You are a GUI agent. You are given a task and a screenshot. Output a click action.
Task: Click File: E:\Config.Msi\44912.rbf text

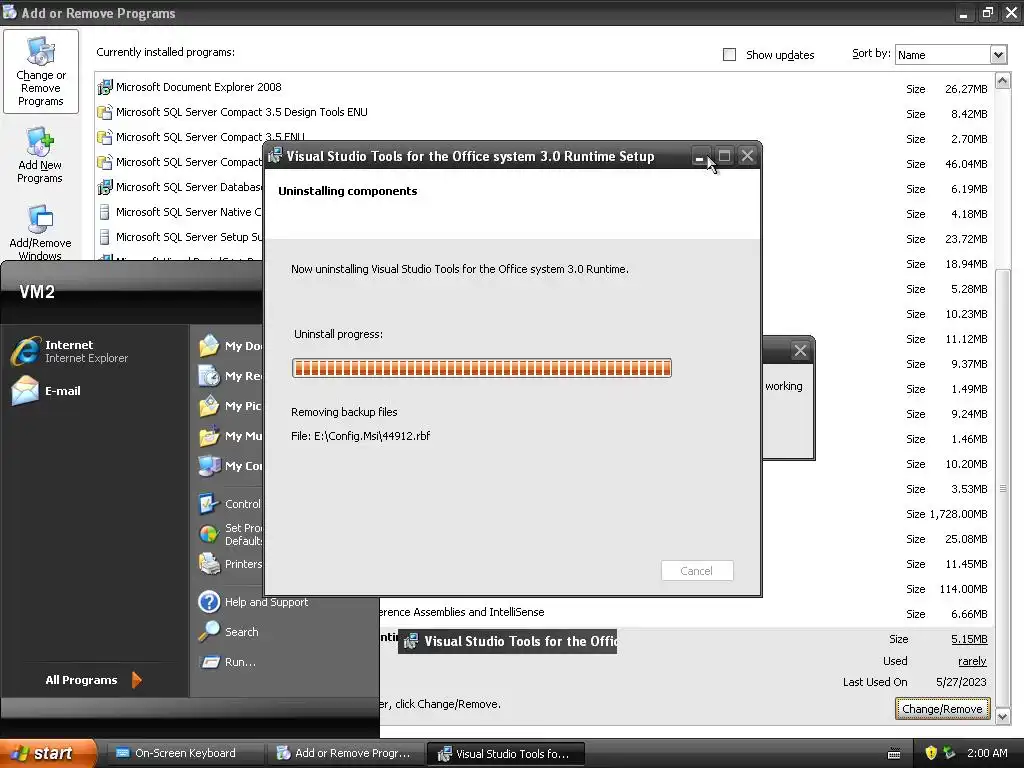tap(360, 436)
